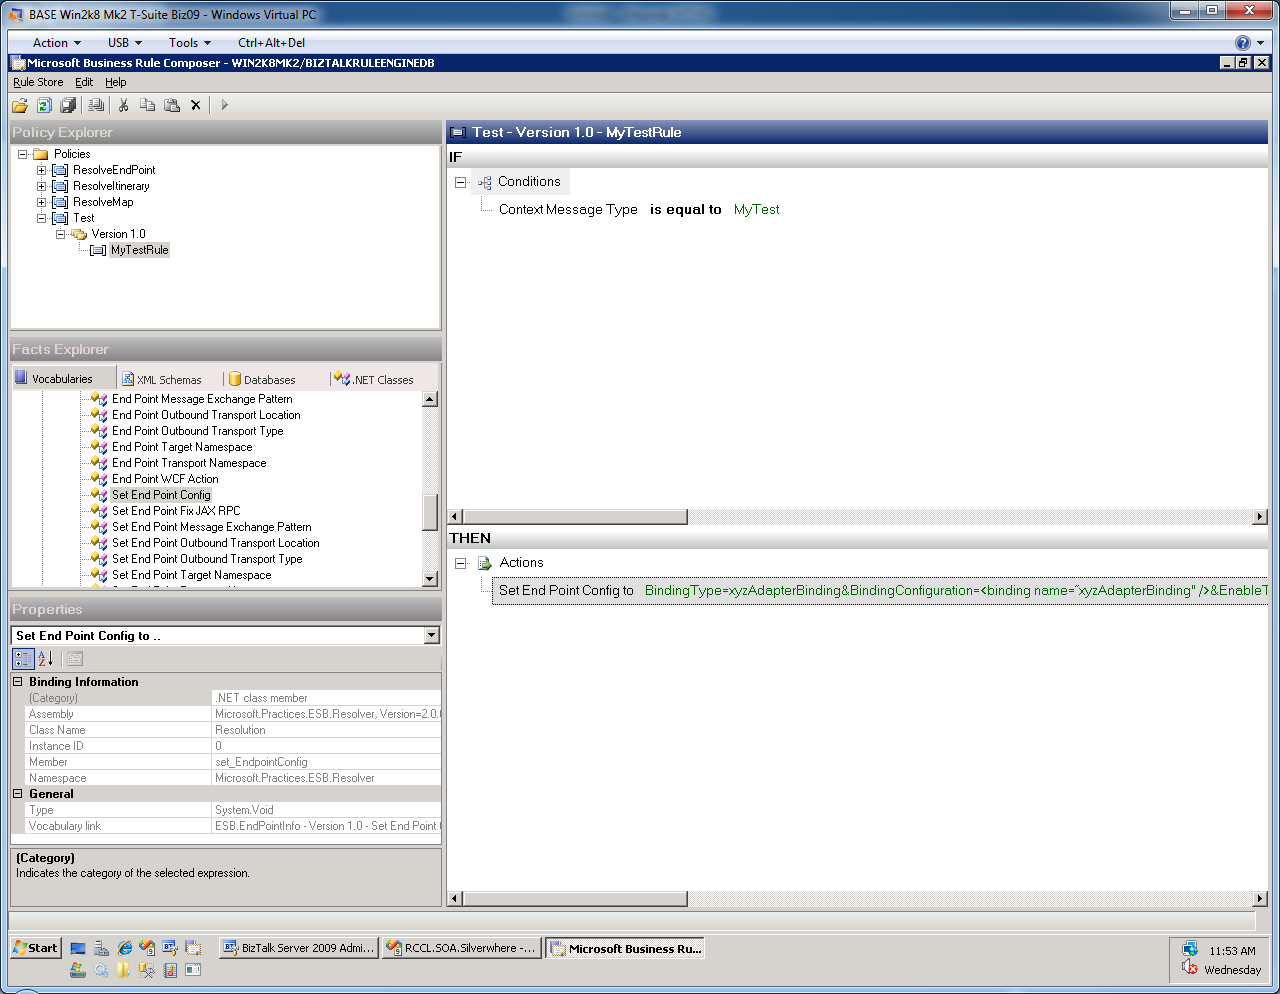Click the Cut scissors toolbar icon

click(123, 105)
